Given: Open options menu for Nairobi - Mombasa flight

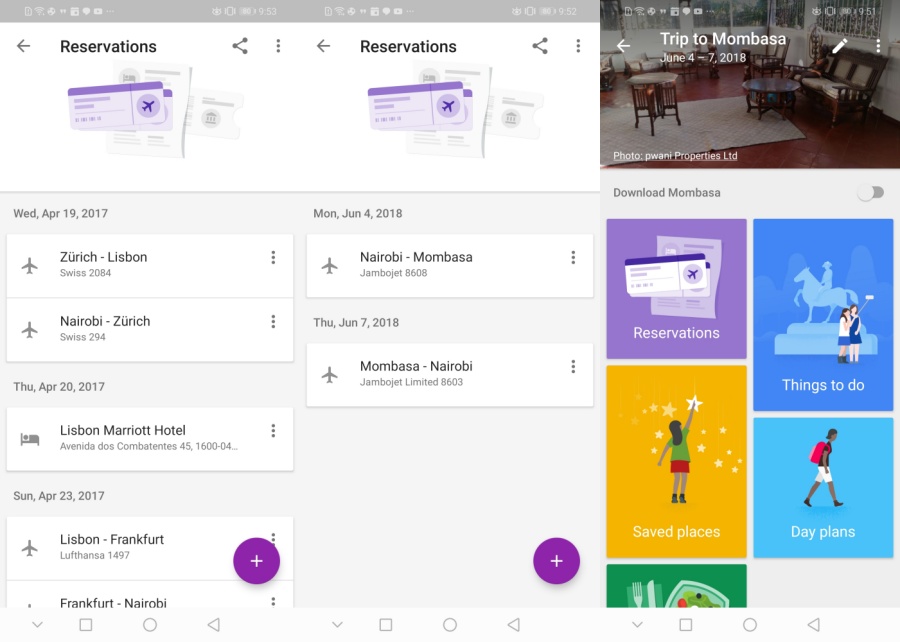Looking at the screenshot, I should [x=573, y=258].
